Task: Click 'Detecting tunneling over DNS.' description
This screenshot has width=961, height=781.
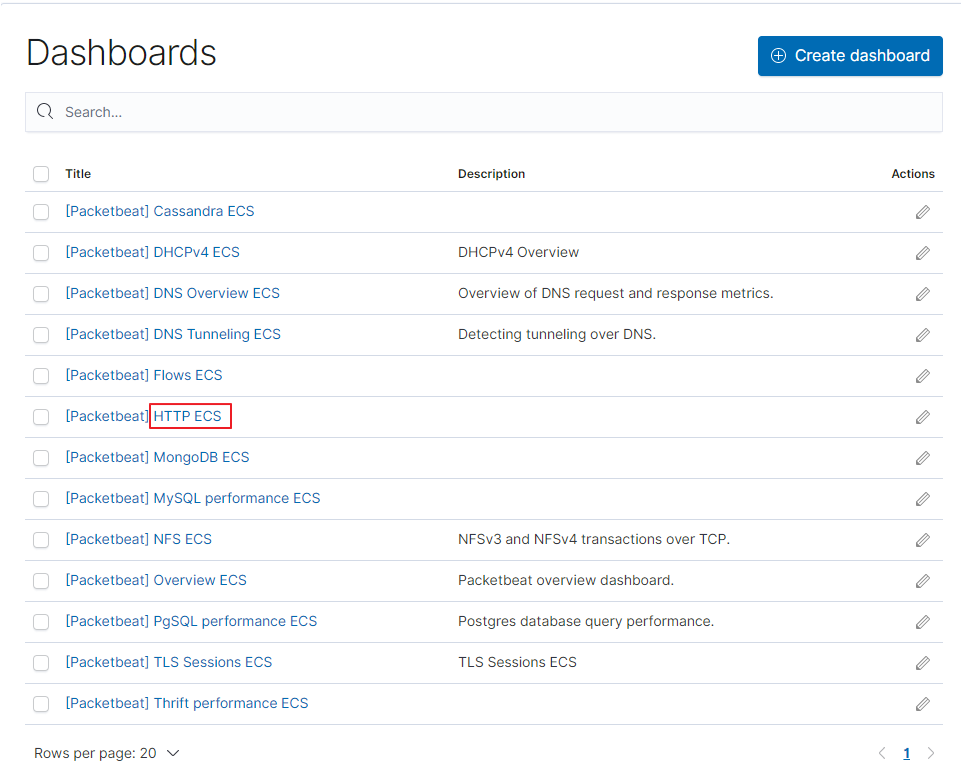Action: click(557, 335)
